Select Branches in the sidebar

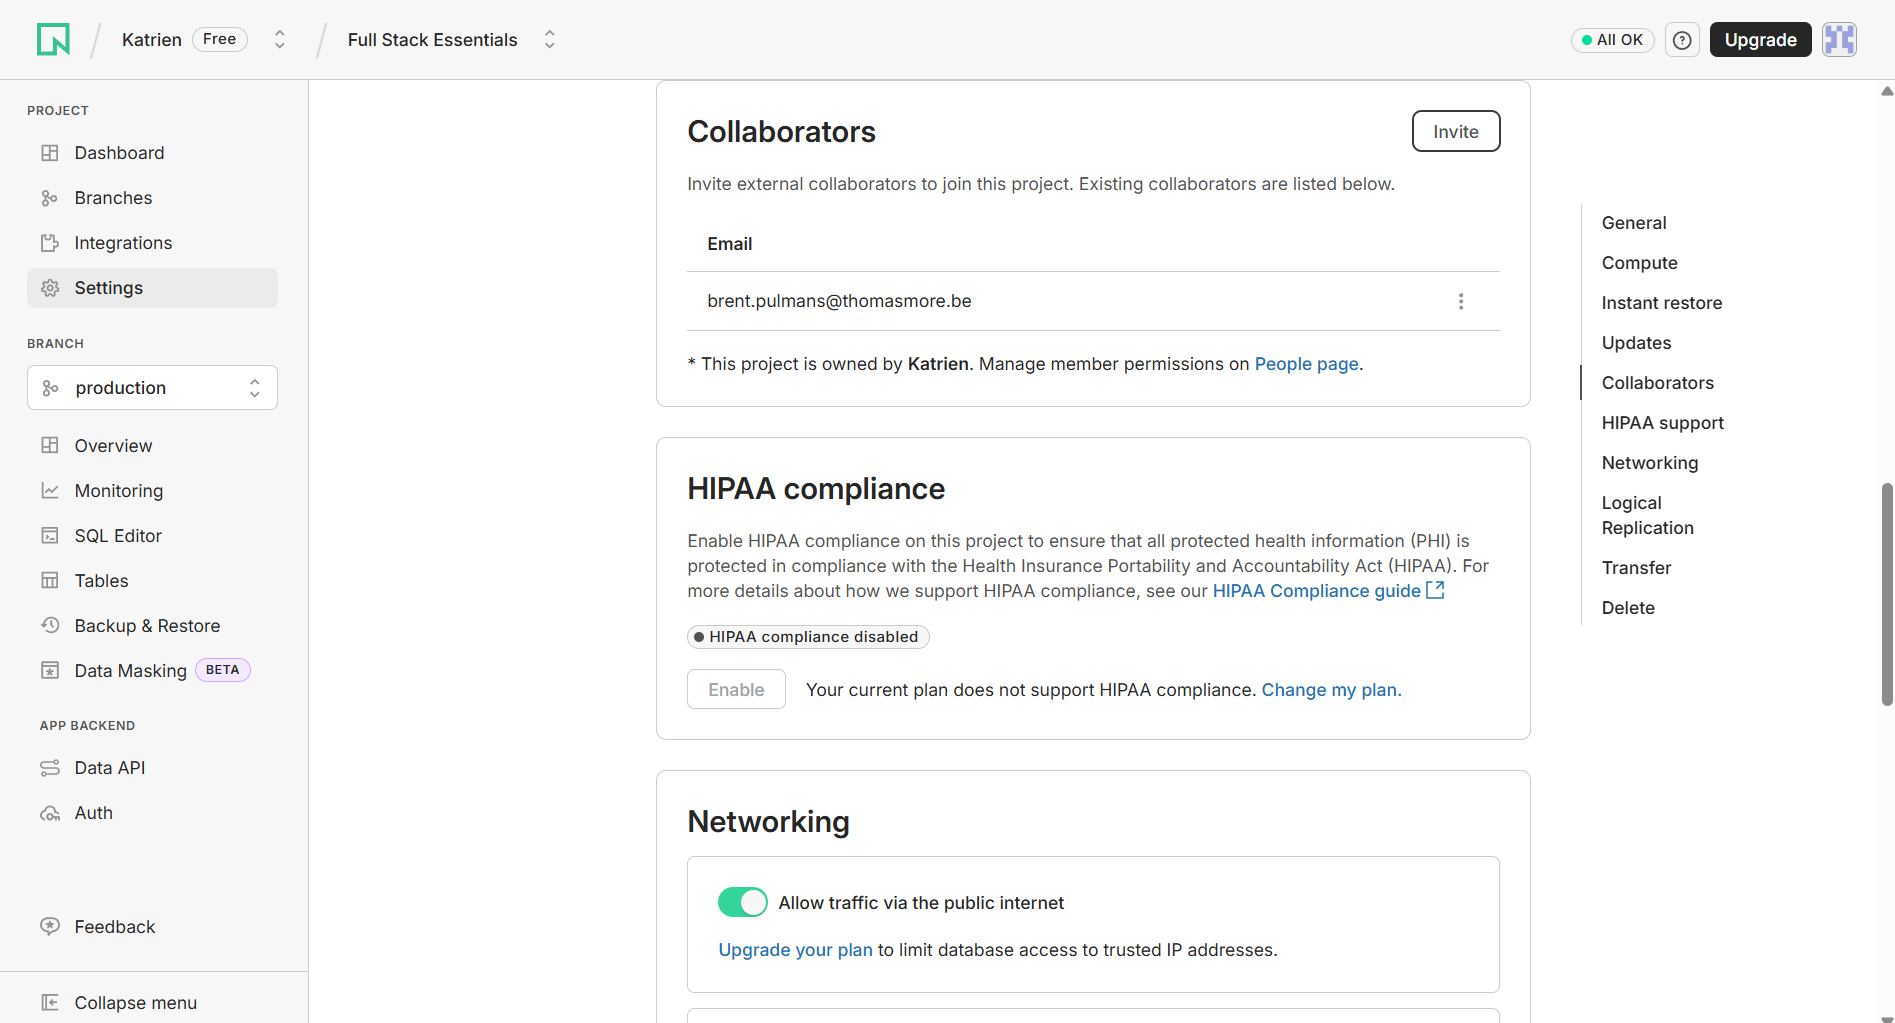point(113,197)
